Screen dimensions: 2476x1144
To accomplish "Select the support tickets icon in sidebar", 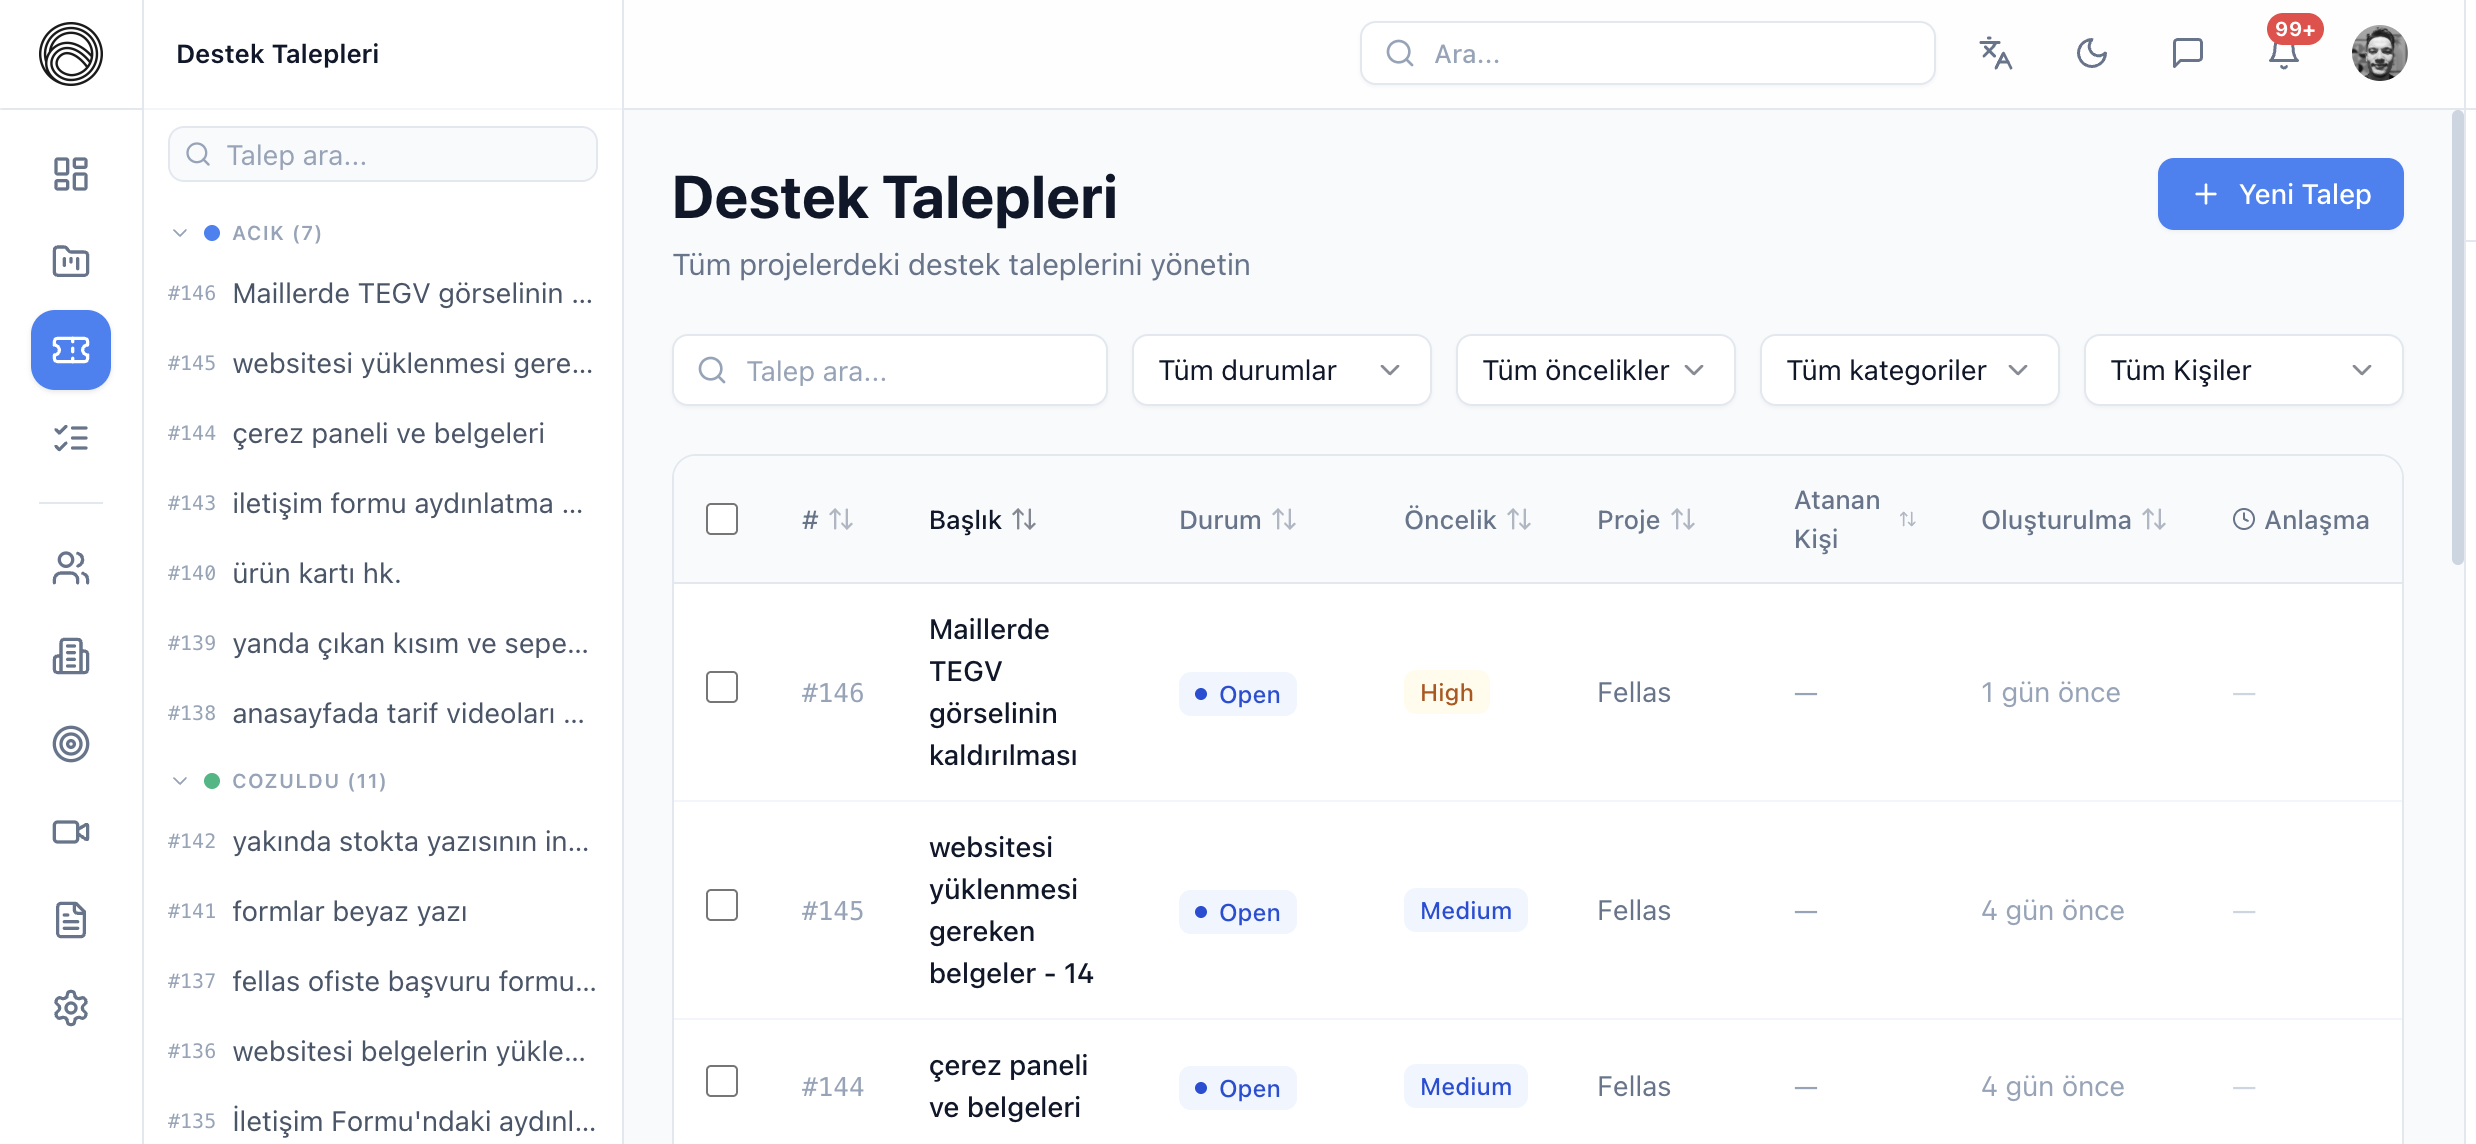I will pyautogui.click(x=71, y=350).
